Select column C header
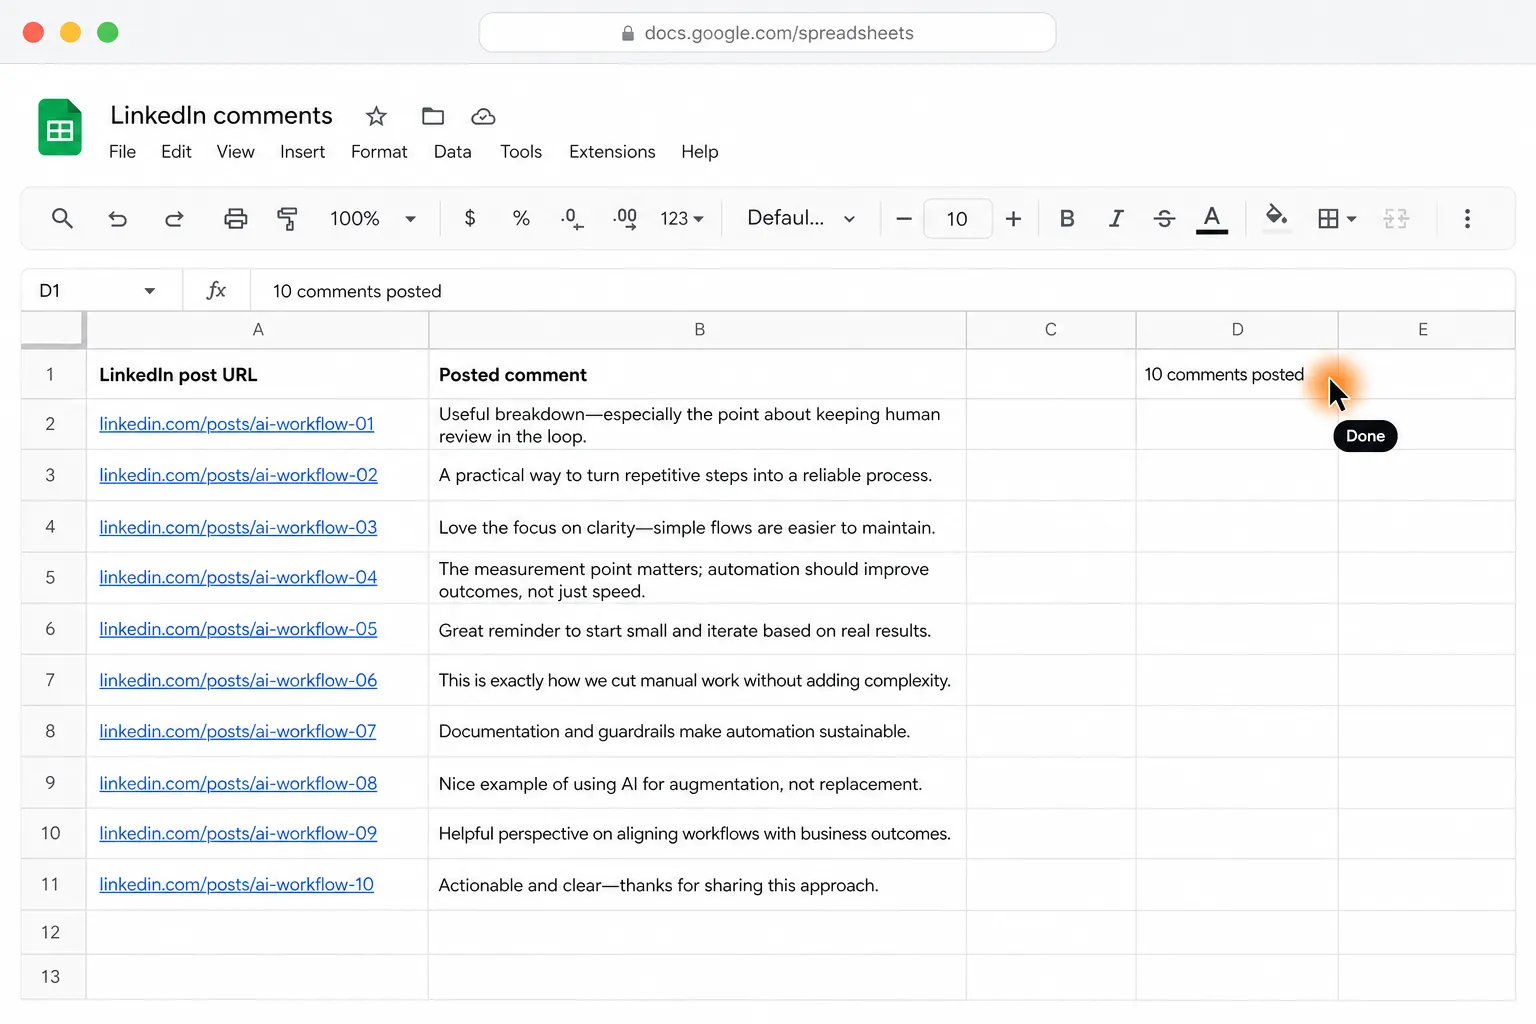1536x1024 pixels. (1051, 330)
